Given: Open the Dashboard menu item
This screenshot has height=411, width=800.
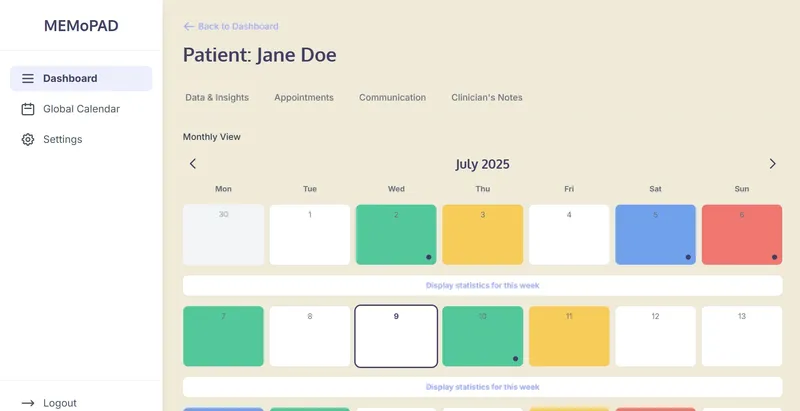Looking at the screenshot, I should [x=81, y=79].
